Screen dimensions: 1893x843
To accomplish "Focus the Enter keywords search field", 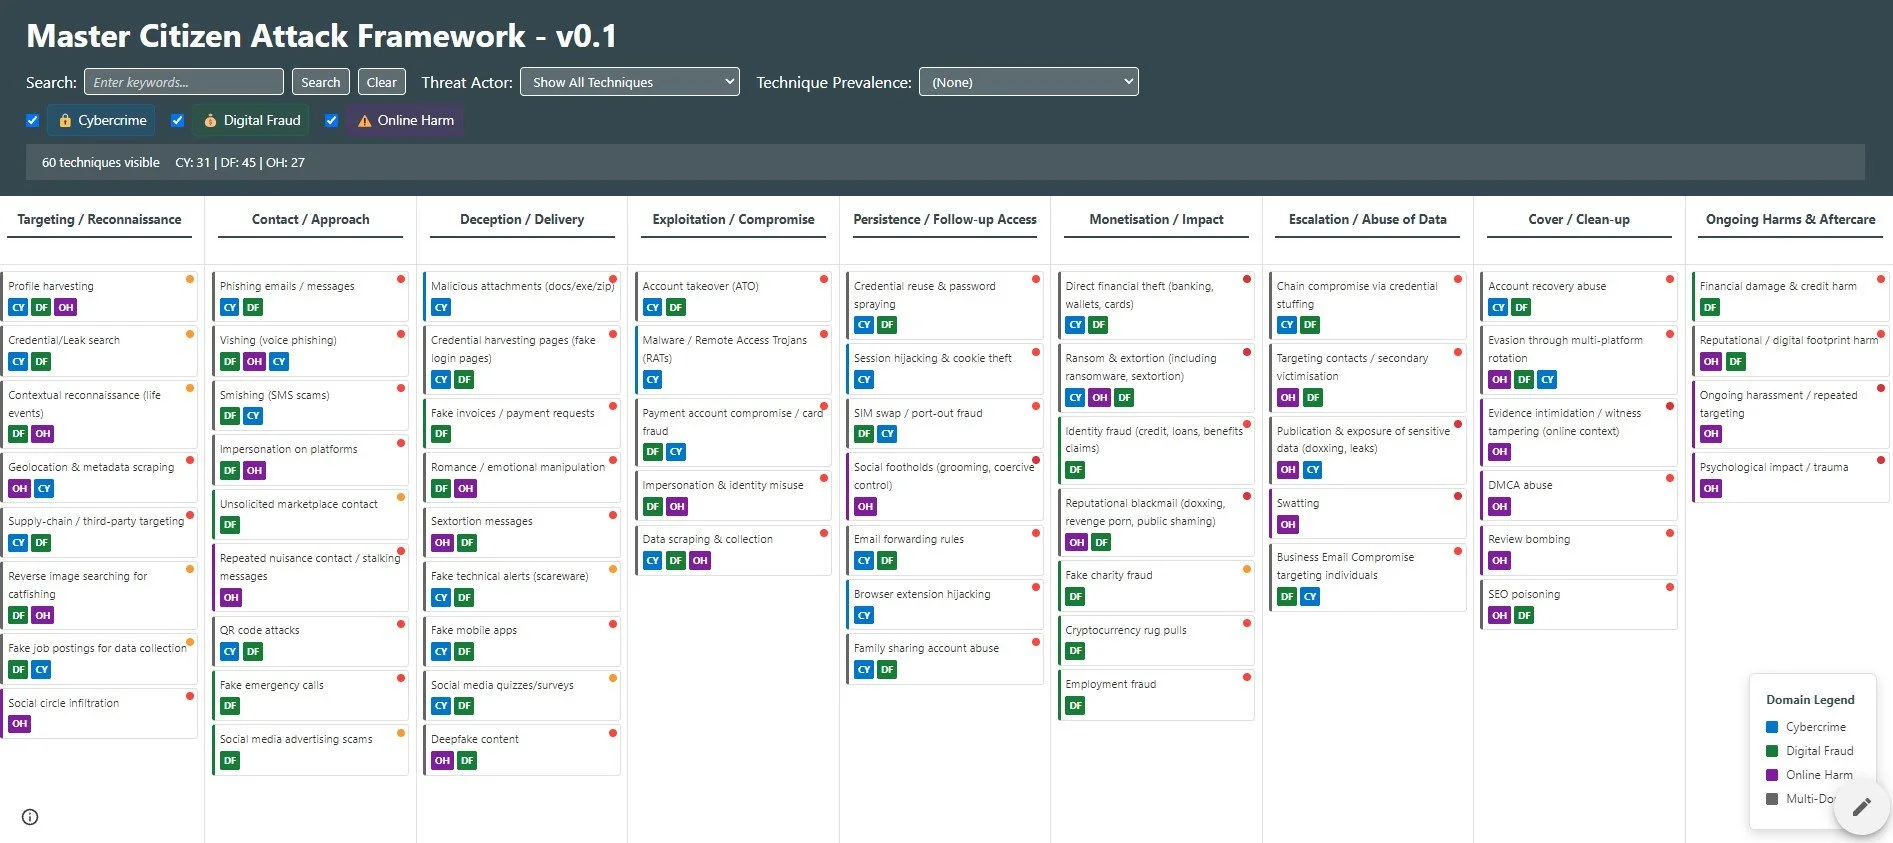I will point(184,82).
